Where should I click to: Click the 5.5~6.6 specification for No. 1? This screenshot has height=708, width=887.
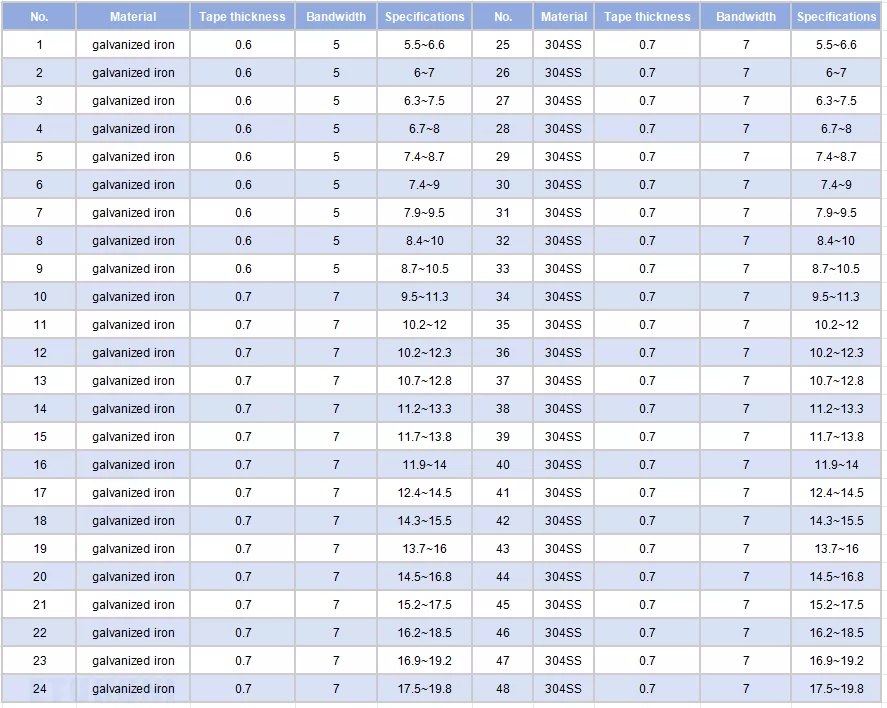(x=424, y=45)
